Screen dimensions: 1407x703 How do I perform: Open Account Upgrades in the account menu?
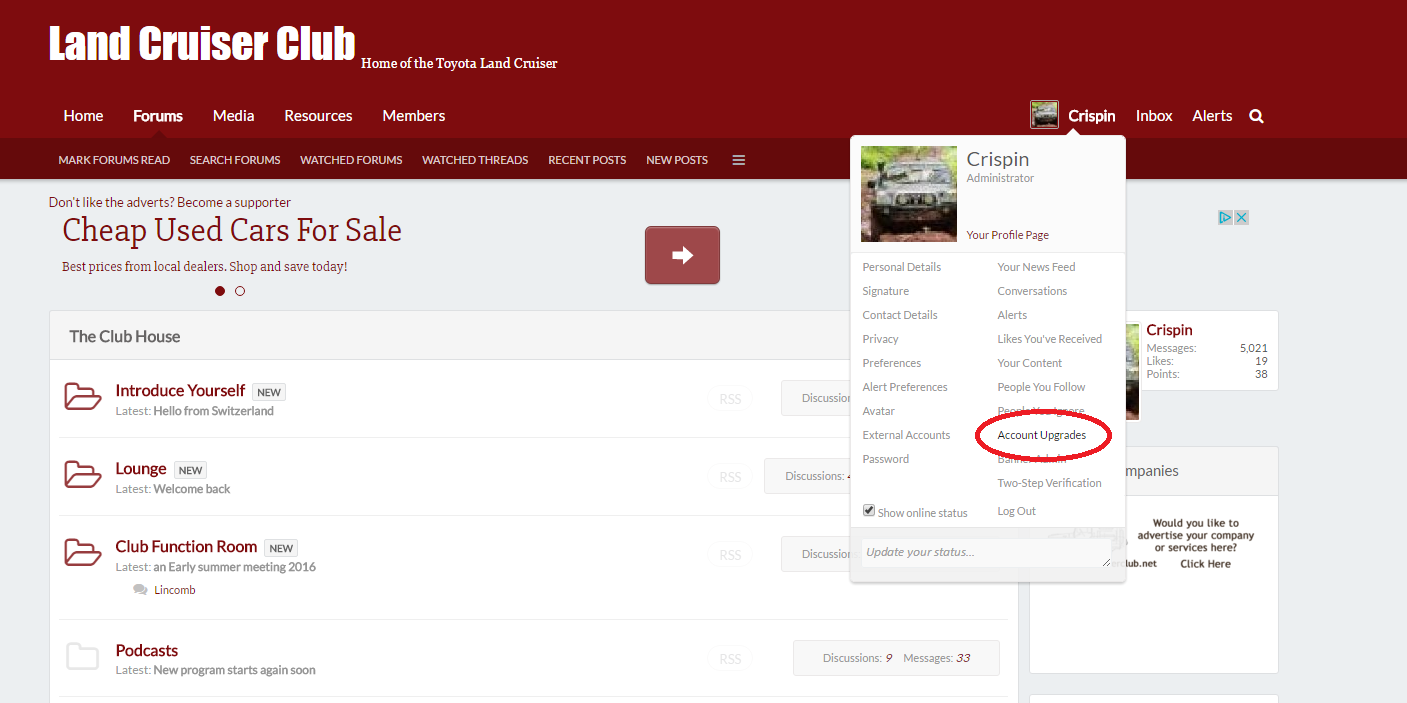pyautogui.click(x=1042, y=435)
